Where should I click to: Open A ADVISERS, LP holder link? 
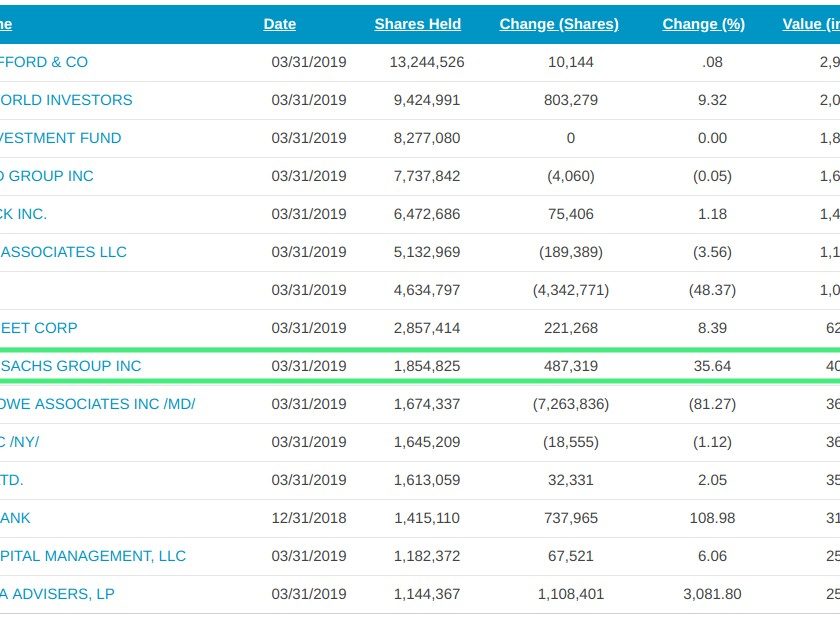point(57,595)
